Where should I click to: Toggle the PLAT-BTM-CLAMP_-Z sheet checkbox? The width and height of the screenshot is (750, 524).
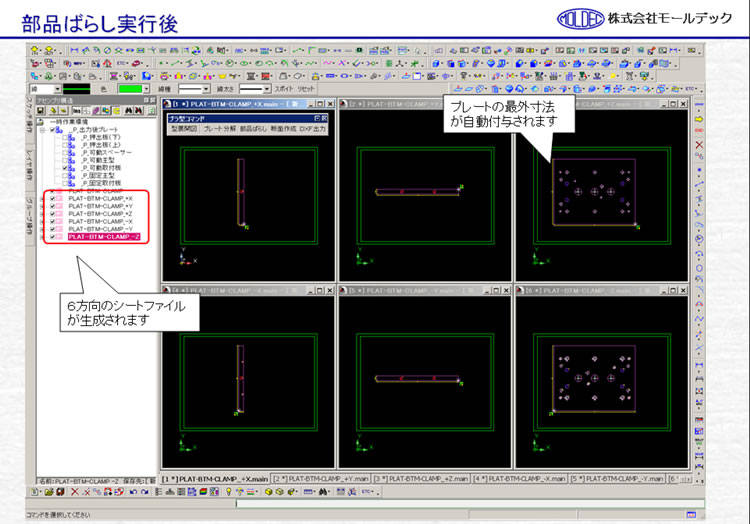click(53, 237)
